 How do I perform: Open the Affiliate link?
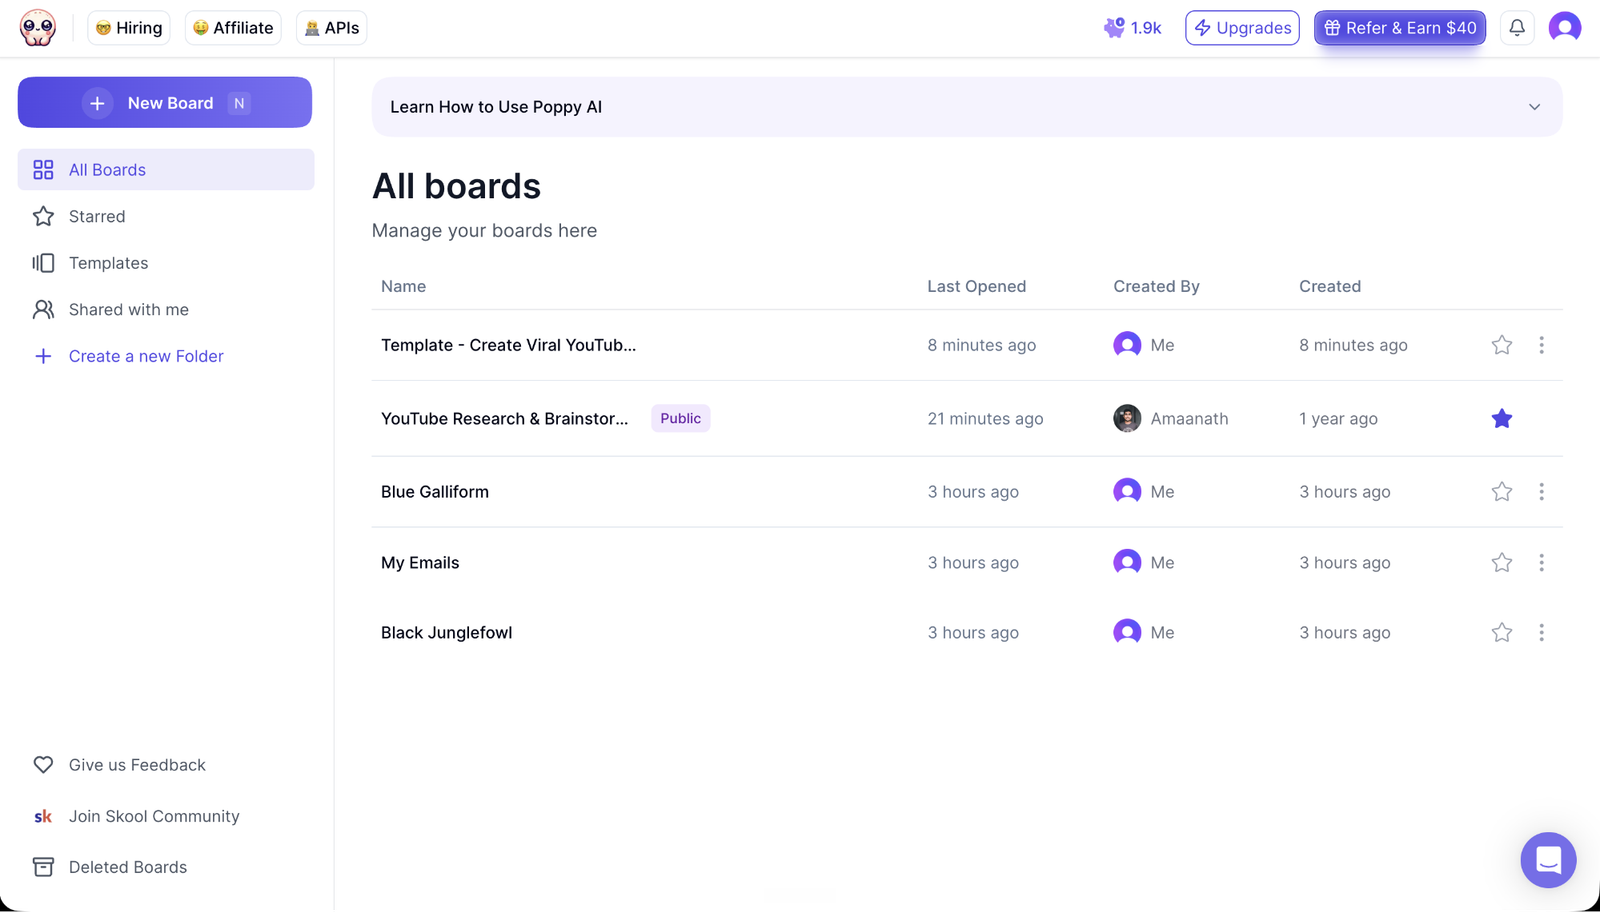click(x=233, y=28)
